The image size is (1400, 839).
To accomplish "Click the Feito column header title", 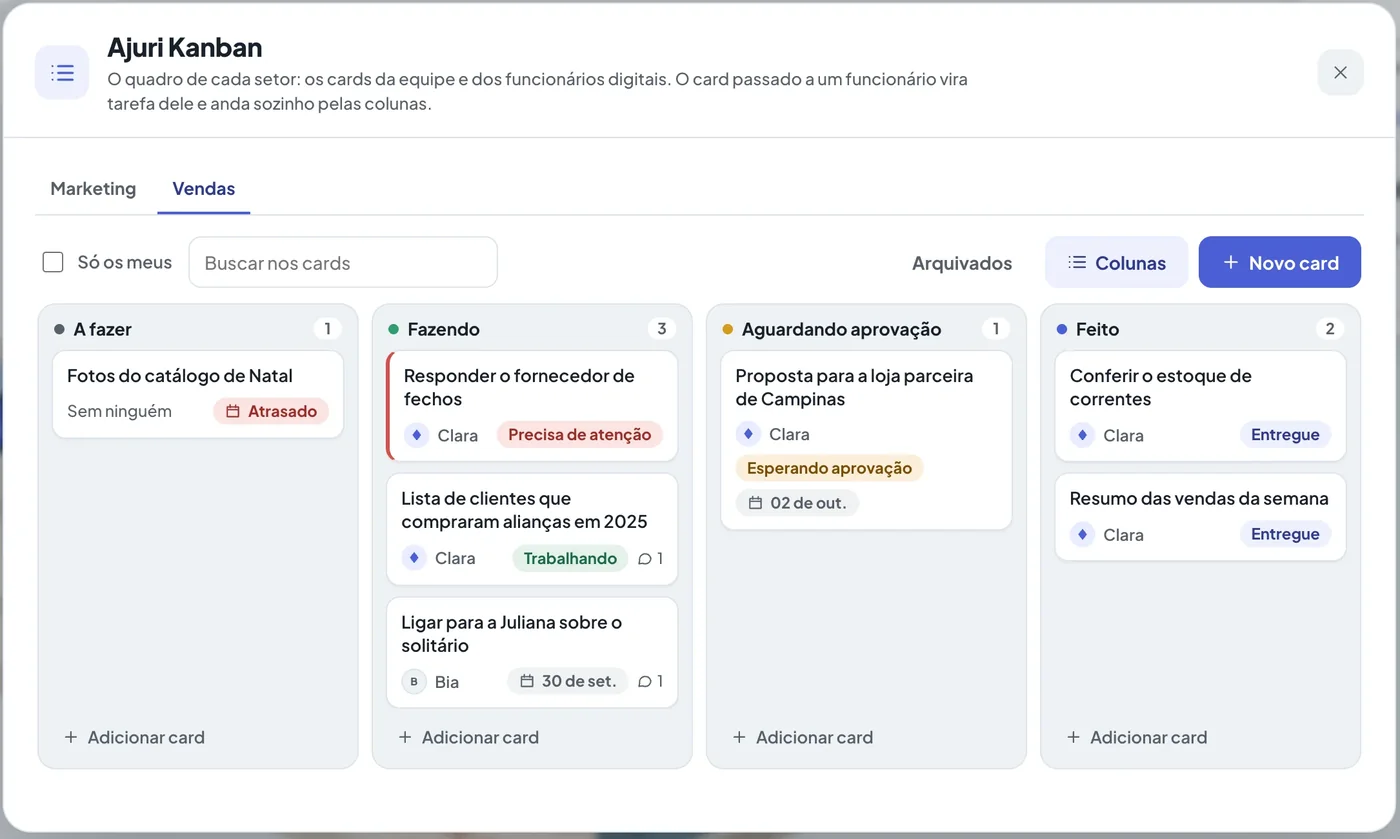I will click(x=1097, y=329).
